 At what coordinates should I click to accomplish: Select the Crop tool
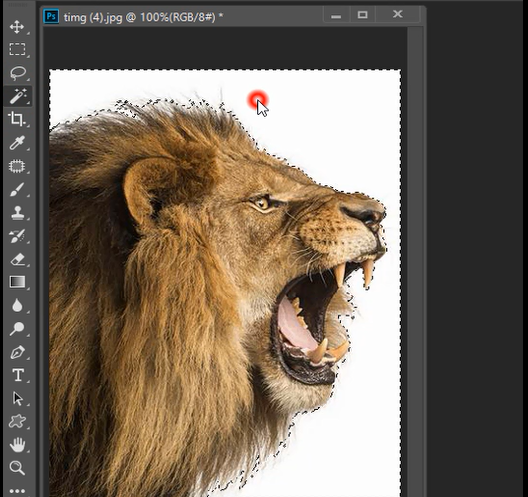(x=17, y=119)
